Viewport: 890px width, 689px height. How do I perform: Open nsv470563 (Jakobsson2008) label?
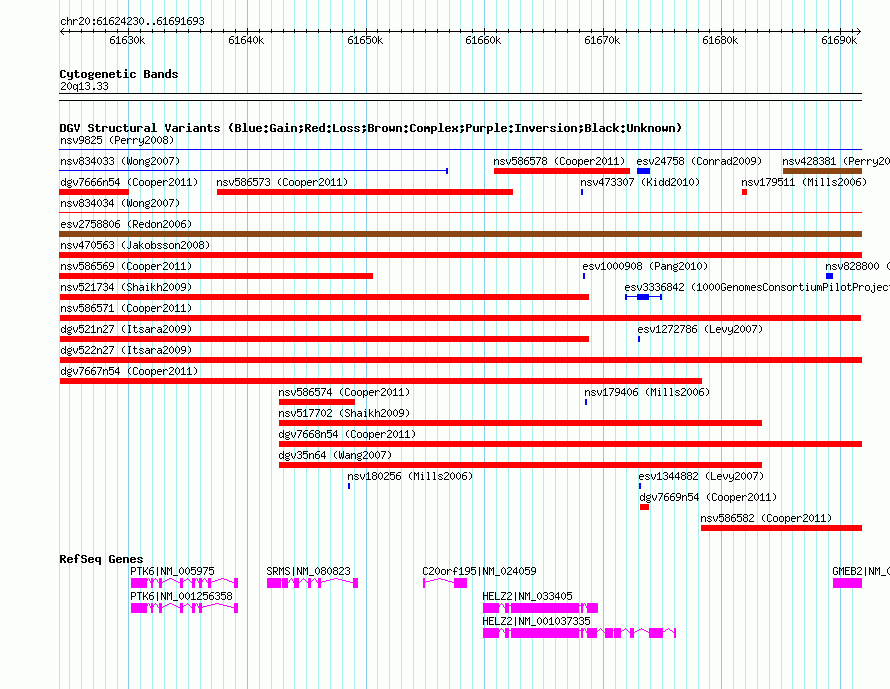tap(135, 245)
